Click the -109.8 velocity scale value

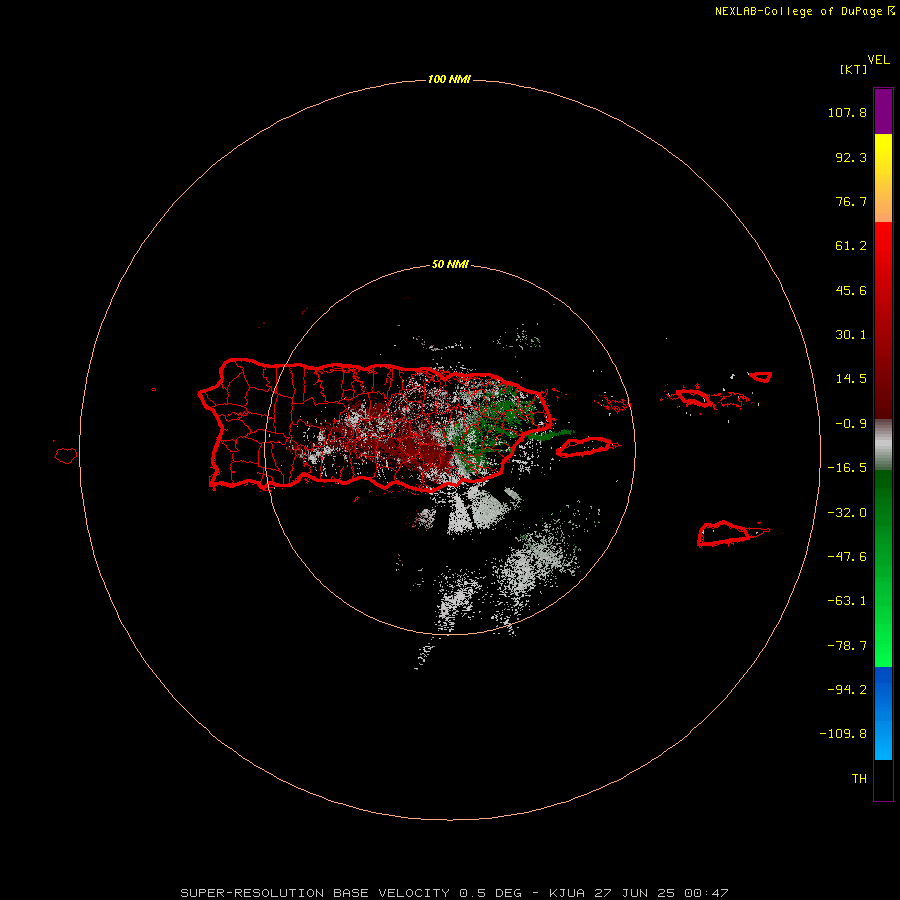pos(843,734)
